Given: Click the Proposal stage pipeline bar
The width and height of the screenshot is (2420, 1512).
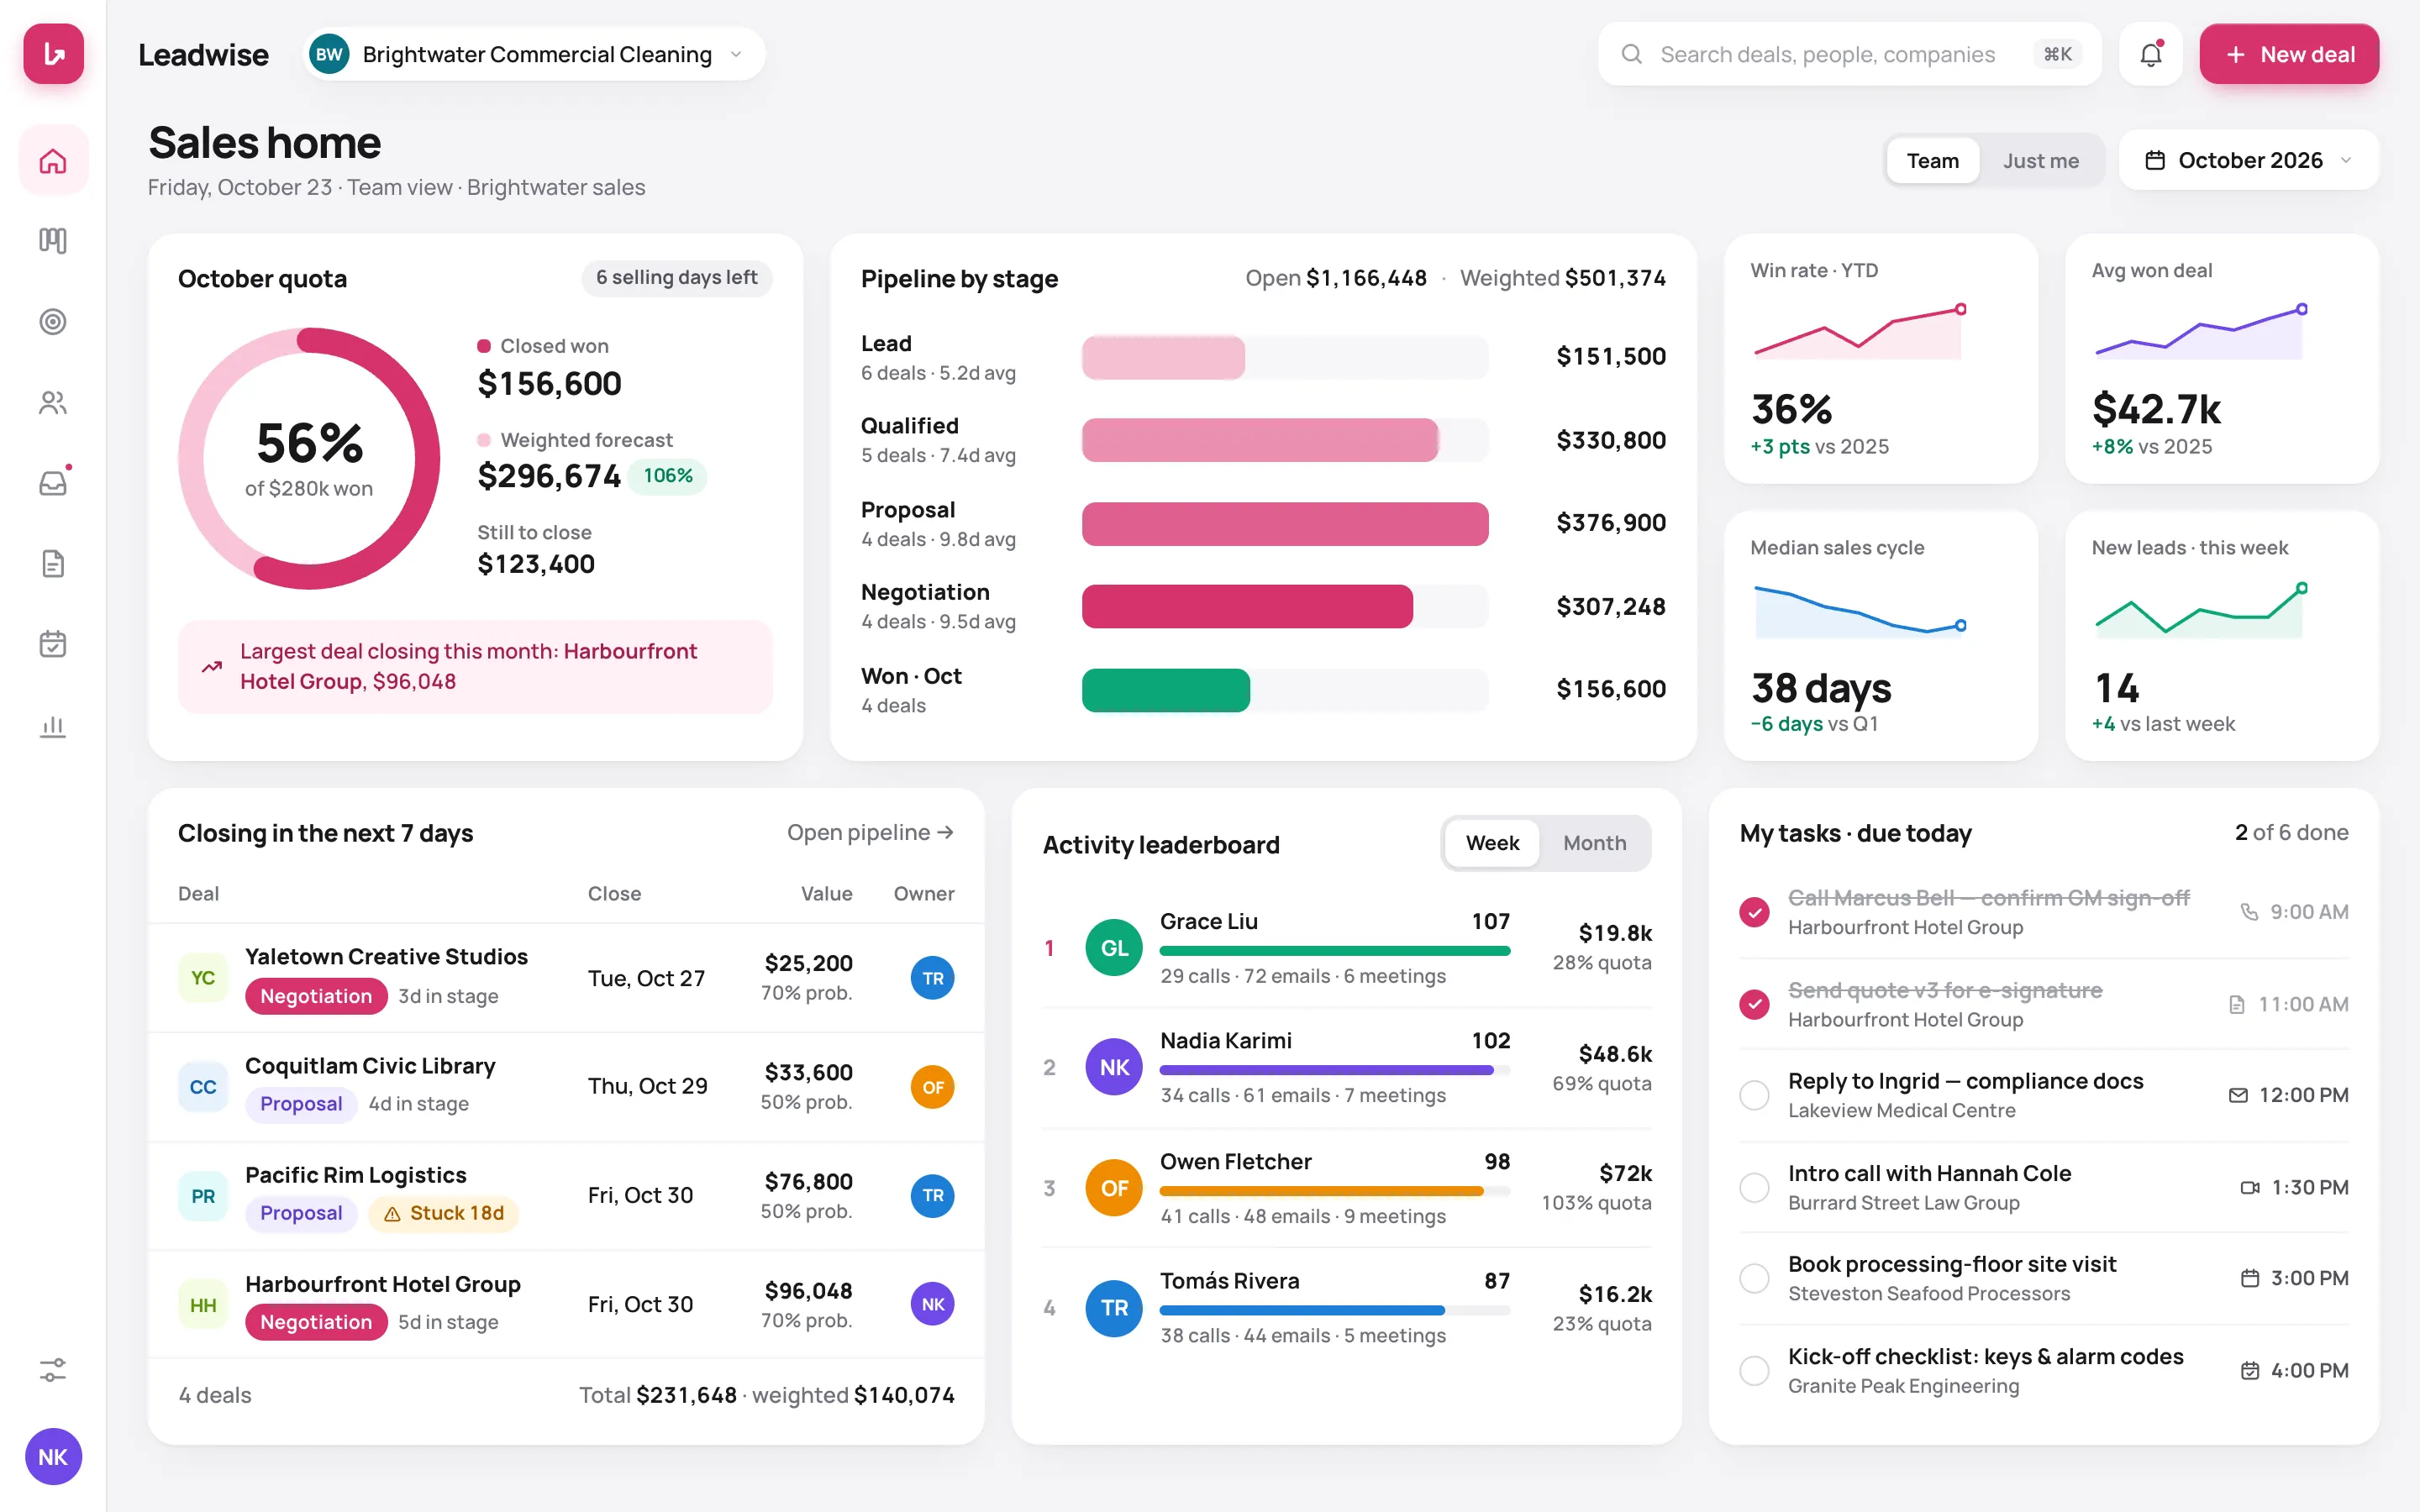Looking at the screenshot, I should pos(1285,524).
